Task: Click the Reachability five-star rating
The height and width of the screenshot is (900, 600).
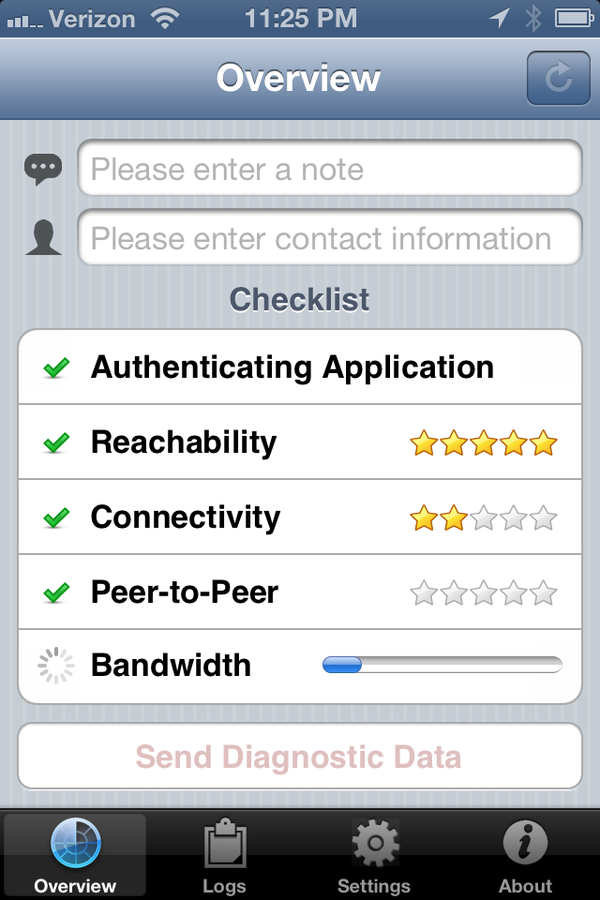Action: [x=483, y=443]
